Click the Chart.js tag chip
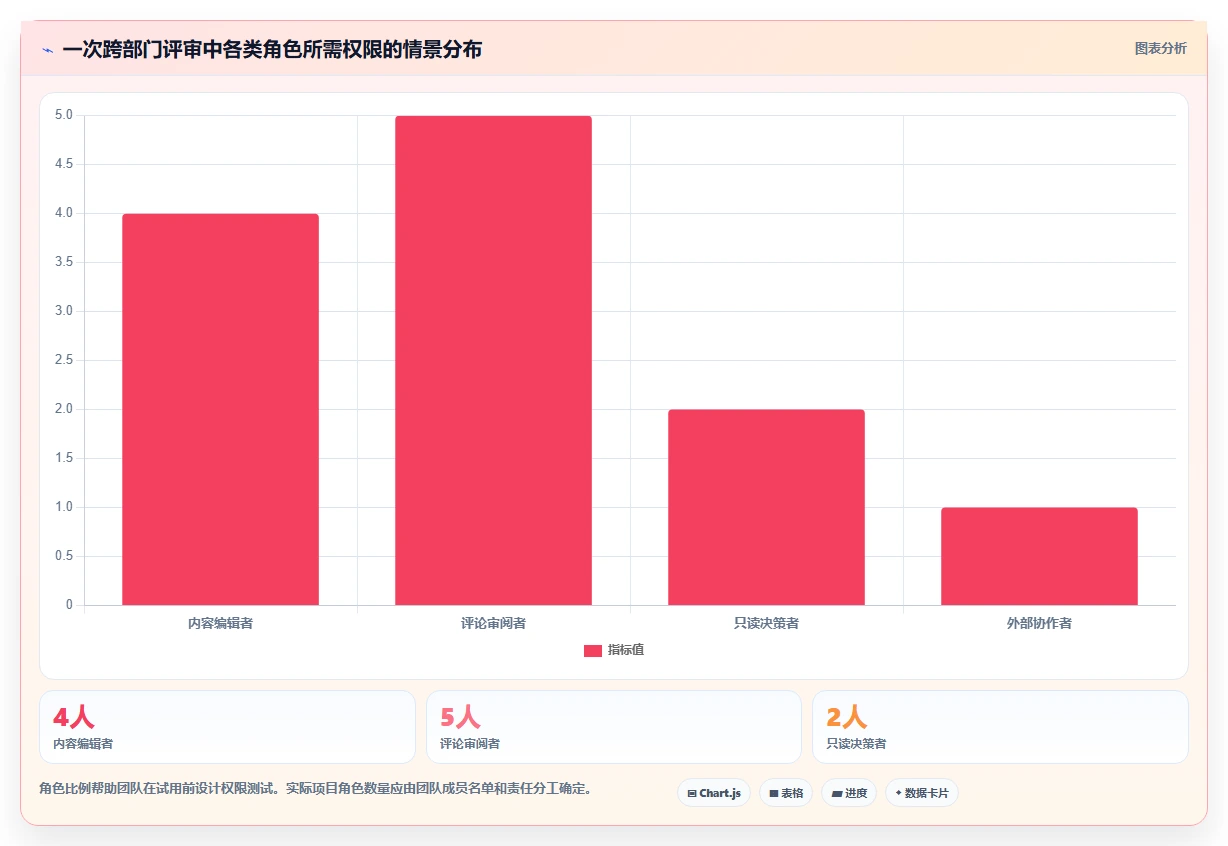Image resolution: width=1228 pixels, height=846 pixels. 714,793
